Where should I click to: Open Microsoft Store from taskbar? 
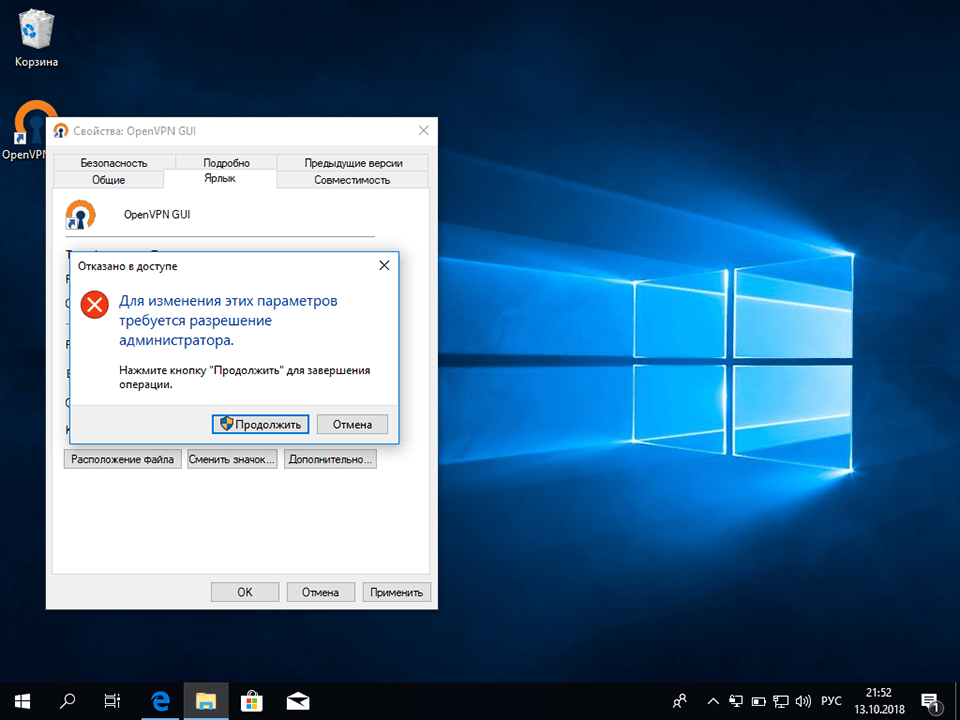coord(251,701)
